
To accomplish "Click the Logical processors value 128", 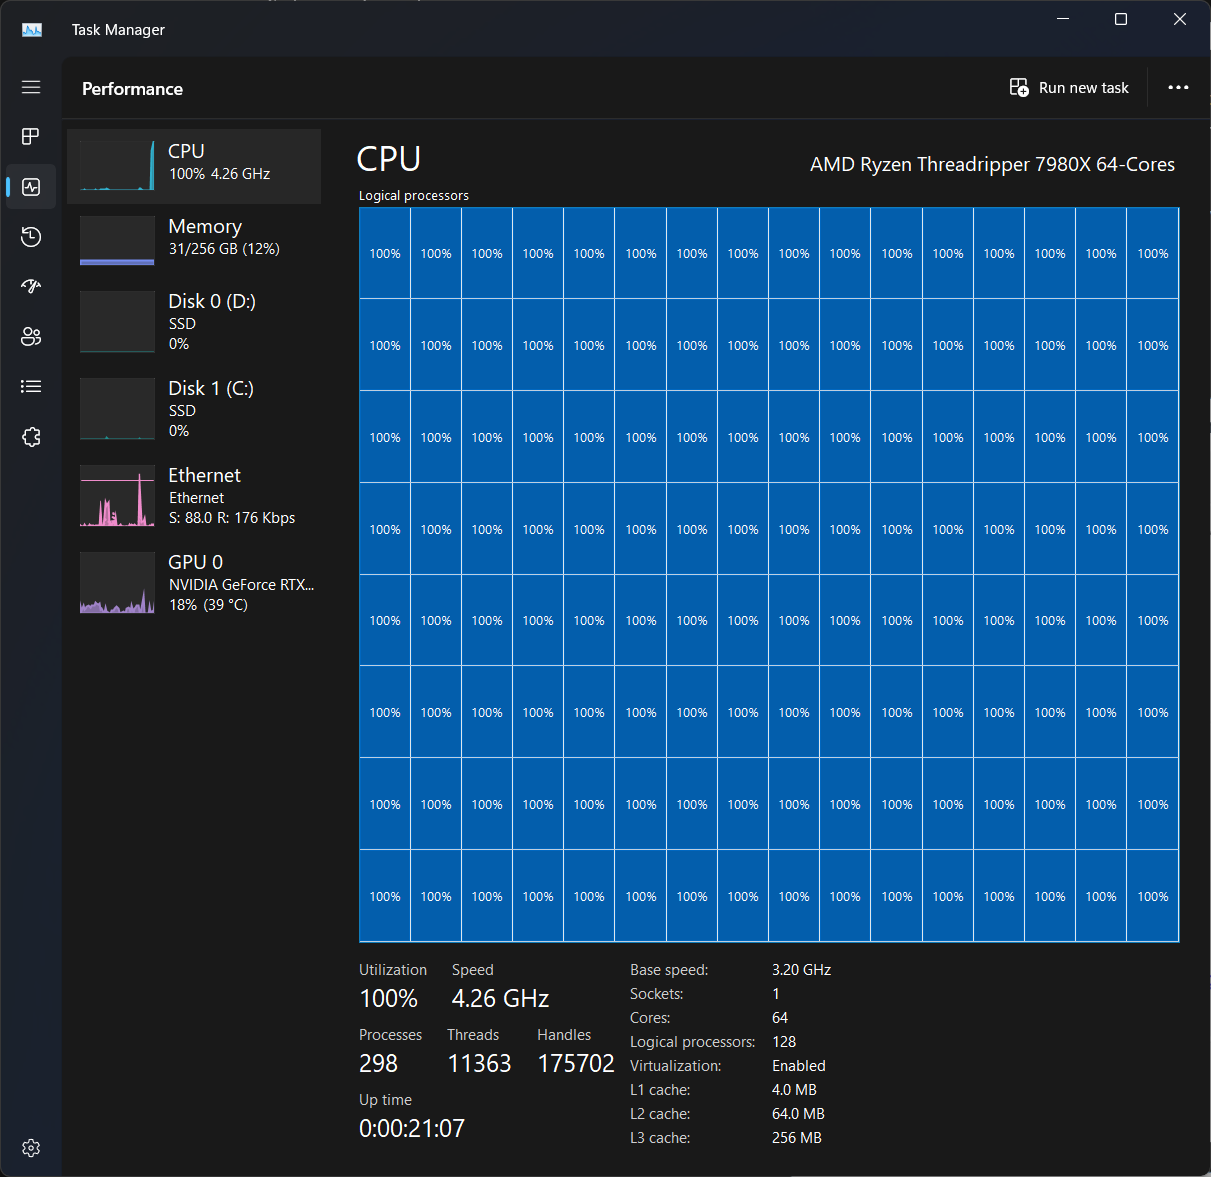I will click(x=784, y=1042).
